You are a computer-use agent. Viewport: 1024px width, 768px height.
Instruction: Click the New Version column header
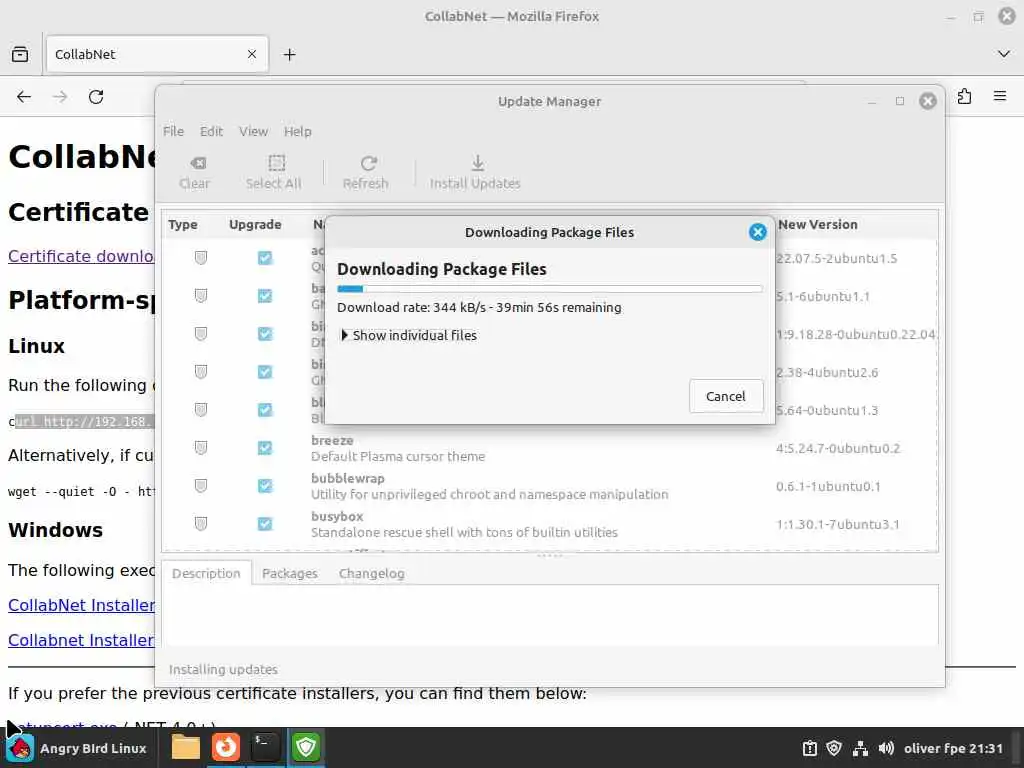click(818, 225)
